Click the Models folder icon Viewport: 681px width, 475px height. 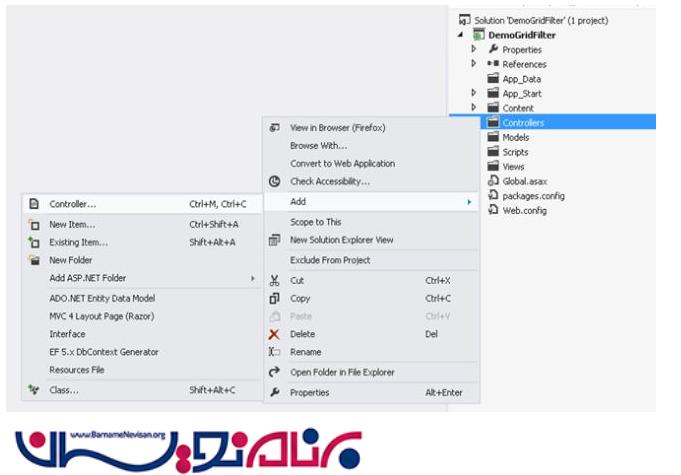pos(493,137)
